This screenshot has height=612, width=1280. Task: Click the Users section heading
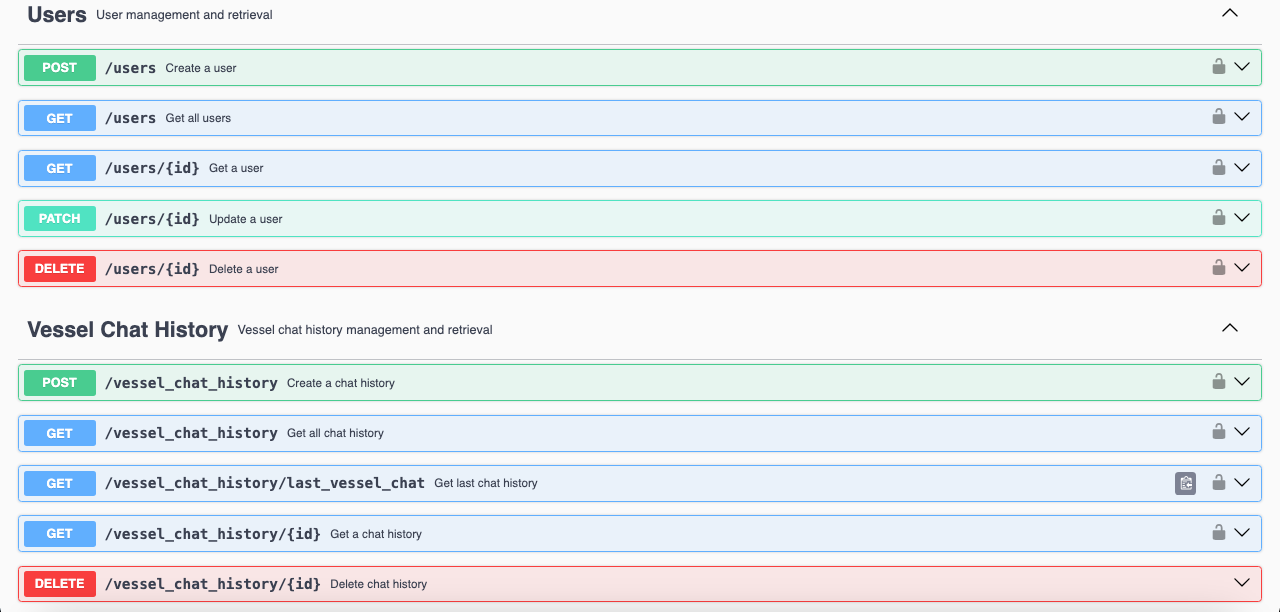(57, 15)
